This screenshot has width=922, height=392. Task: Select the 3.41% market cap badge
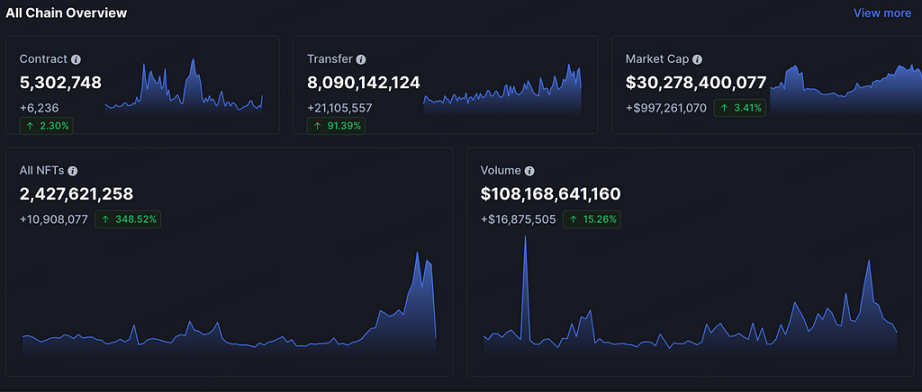point(740,108)
